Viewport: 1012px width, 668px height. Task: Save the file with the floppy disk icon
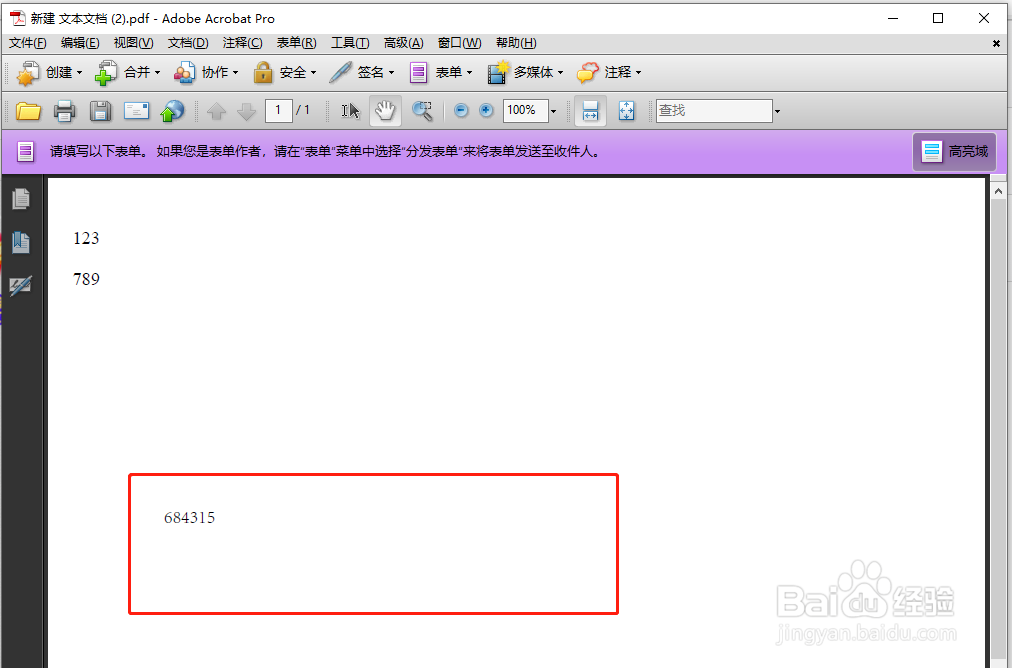point(100,111)
